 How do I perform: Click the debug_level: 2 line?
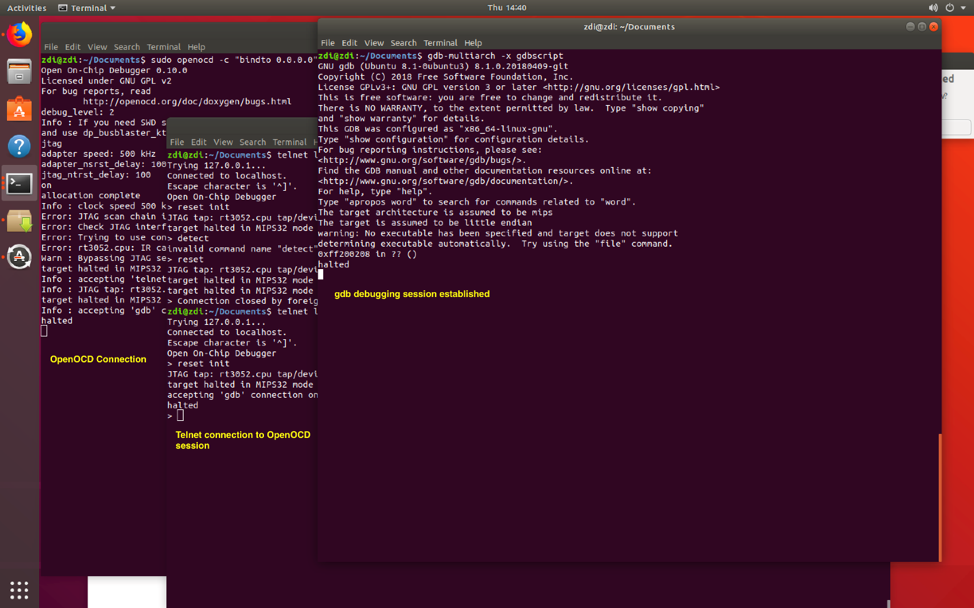78,112
